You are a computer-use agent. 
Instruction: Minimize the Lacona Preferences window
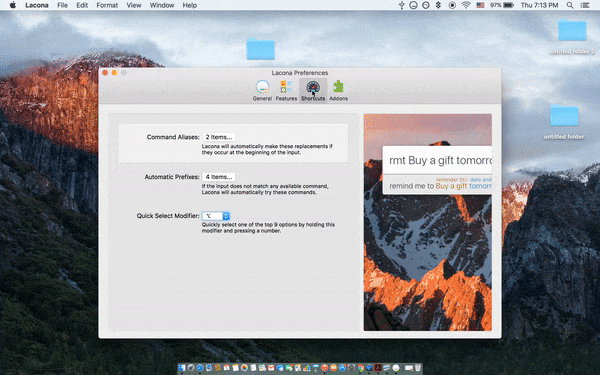click(x=114, y=73)
